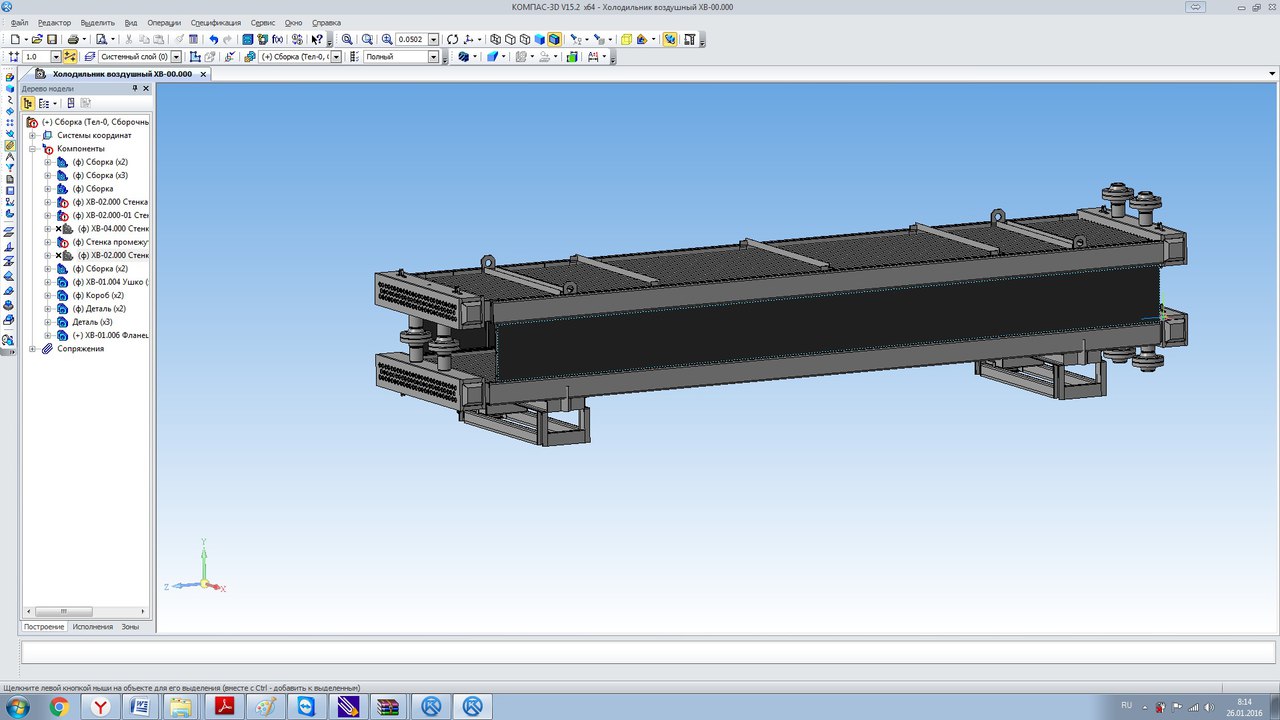Viewport: 1280px width, 720px height.
Task: Close the Дерево модели panel
Action: click(146, 88)
